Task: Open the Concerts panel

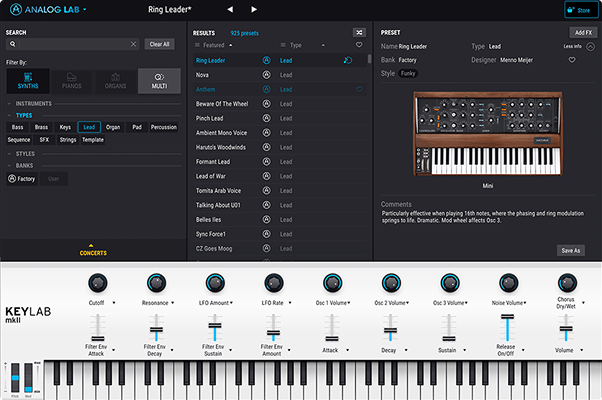Action: (93, 250)
